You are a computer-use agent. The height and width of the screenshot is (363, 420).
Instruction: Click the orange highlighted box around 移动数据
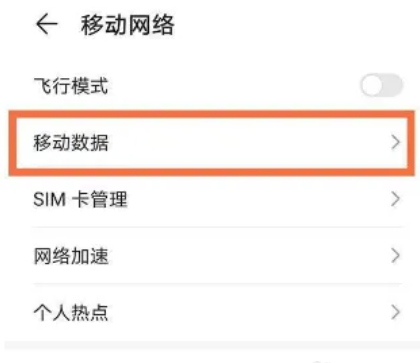(212, 143)
